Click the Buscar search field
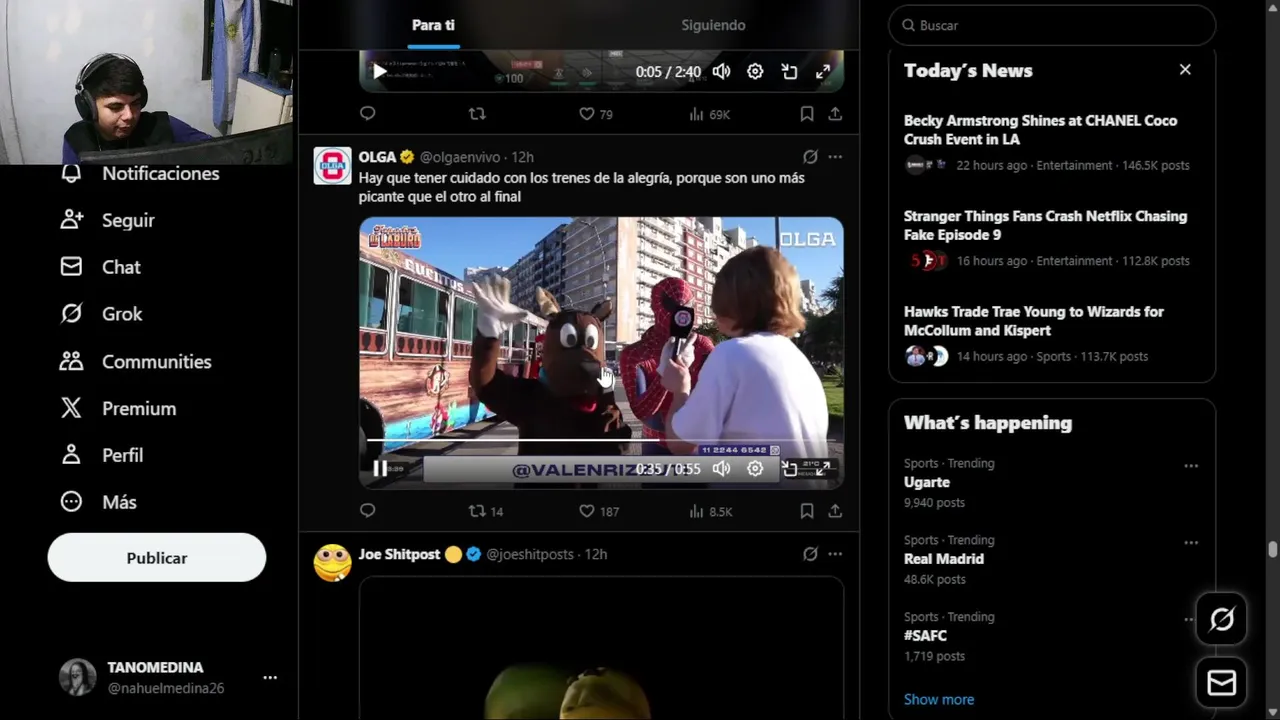The image size is (1280, 720). [x=1052, y=25]
